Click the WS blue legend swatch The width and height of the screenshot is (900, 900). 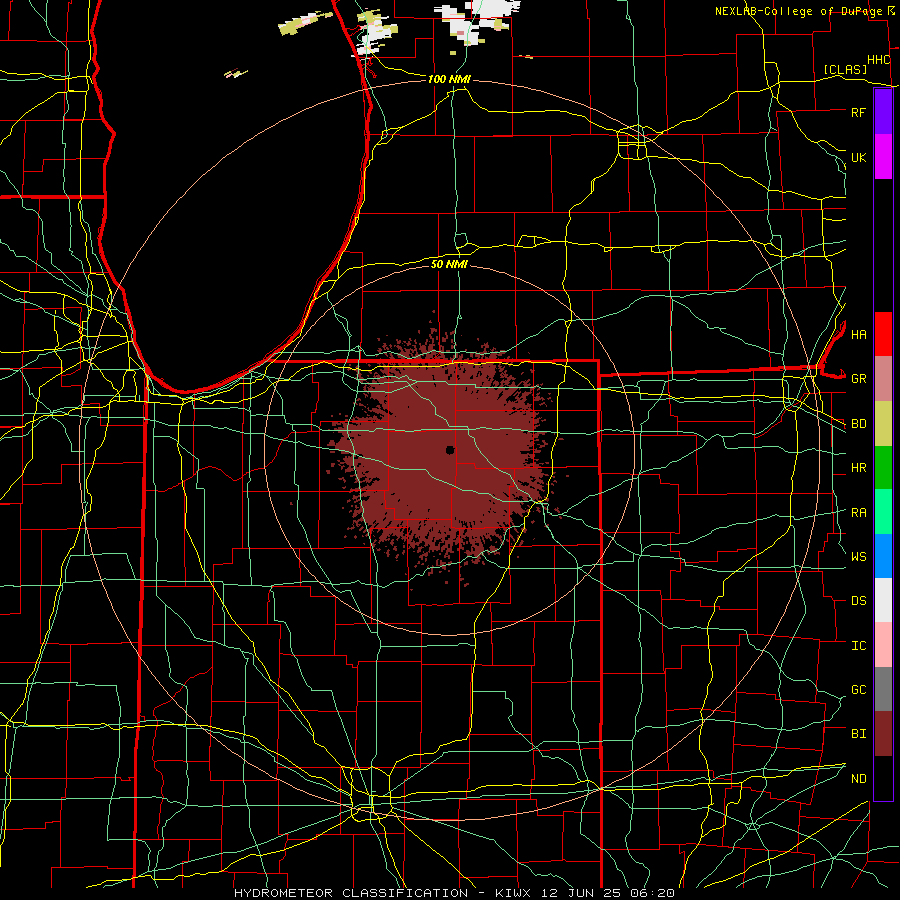883,556
